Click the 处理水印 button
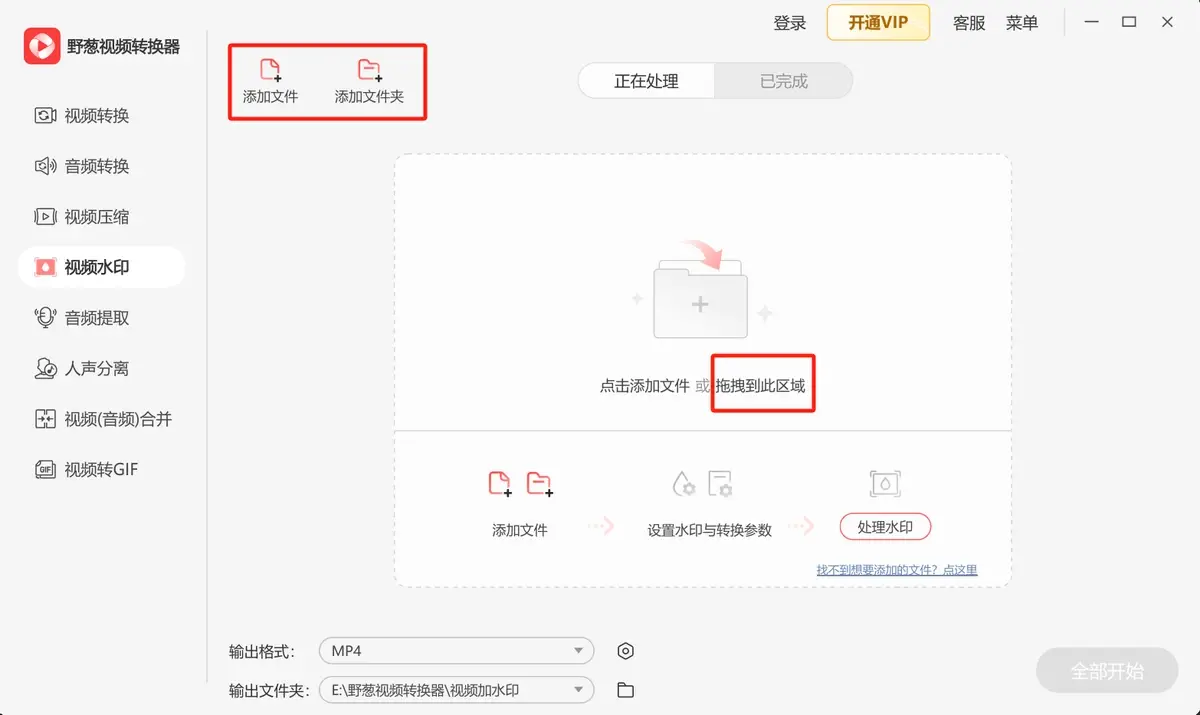Screen dimensions: 1200x715 coord(885,527)
